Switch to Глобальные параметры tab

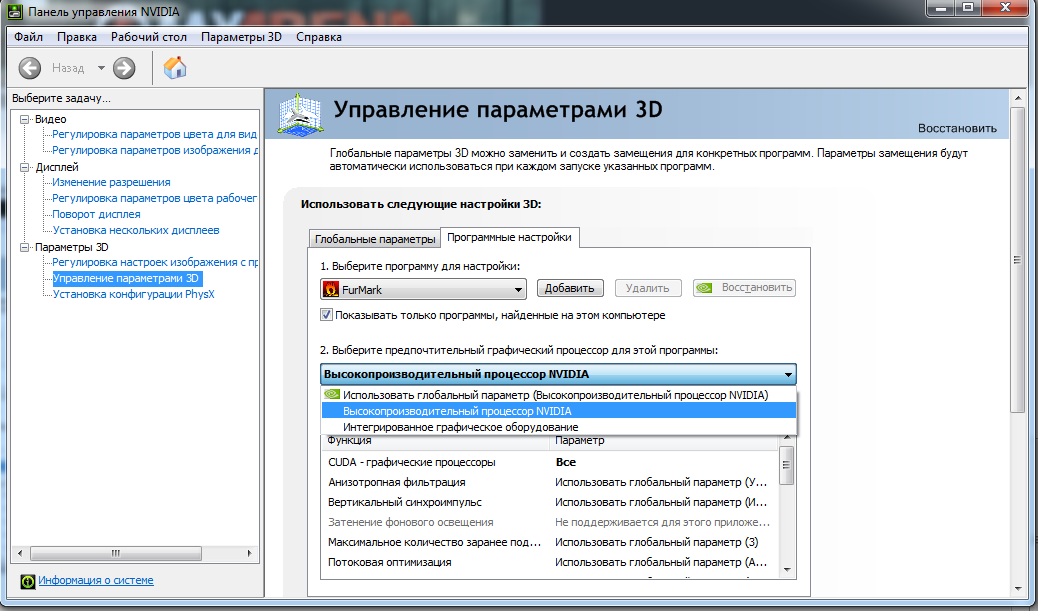click(375, 239)
